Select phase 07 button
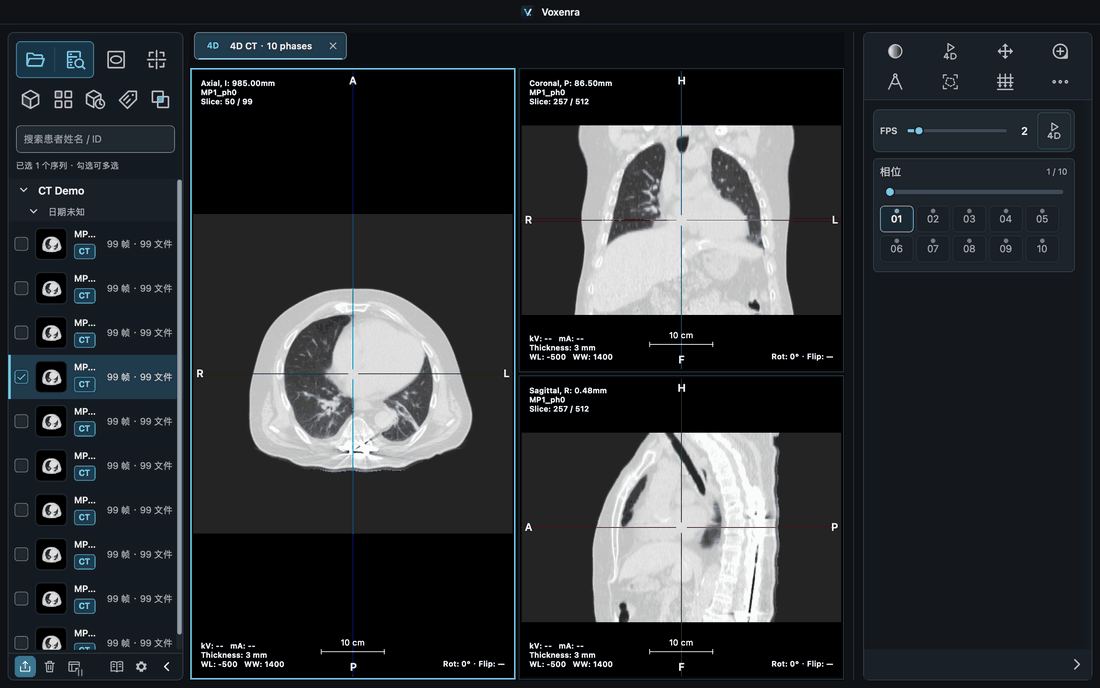The image size is (1100, 688). (932, 248)
